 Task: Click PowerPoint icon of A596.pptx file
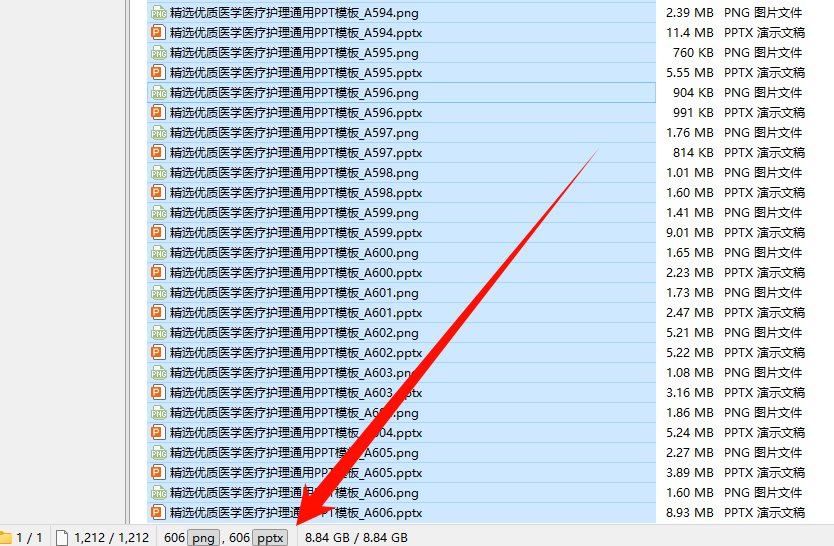pyautogui.click(x=159, y=113)
